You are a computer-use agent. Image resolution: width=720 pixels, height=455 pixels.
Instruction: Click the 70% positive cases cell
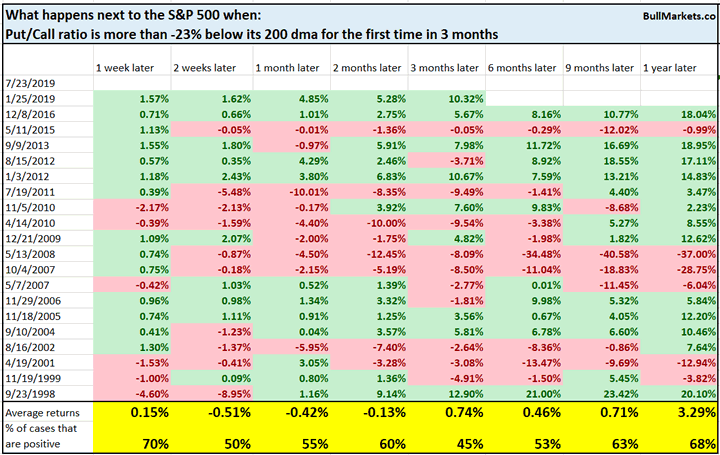click(x=150, y=442)
